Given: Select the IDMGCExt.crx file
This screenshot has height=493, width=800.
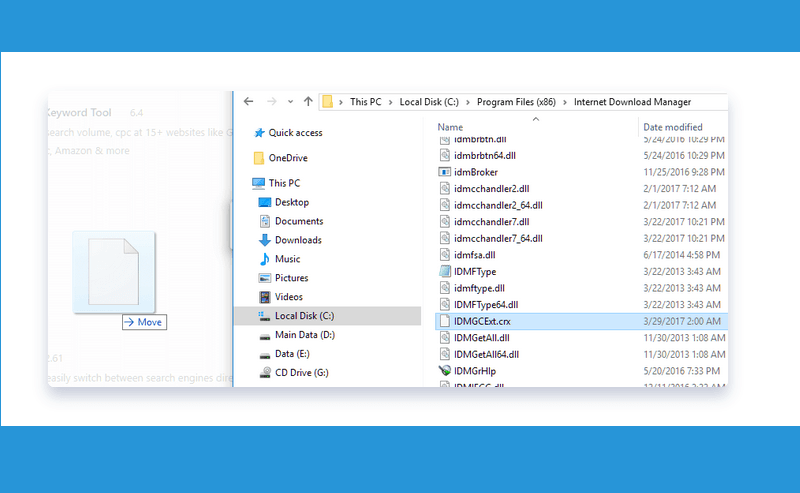Looking at the screenshot, I should (482, 322).
